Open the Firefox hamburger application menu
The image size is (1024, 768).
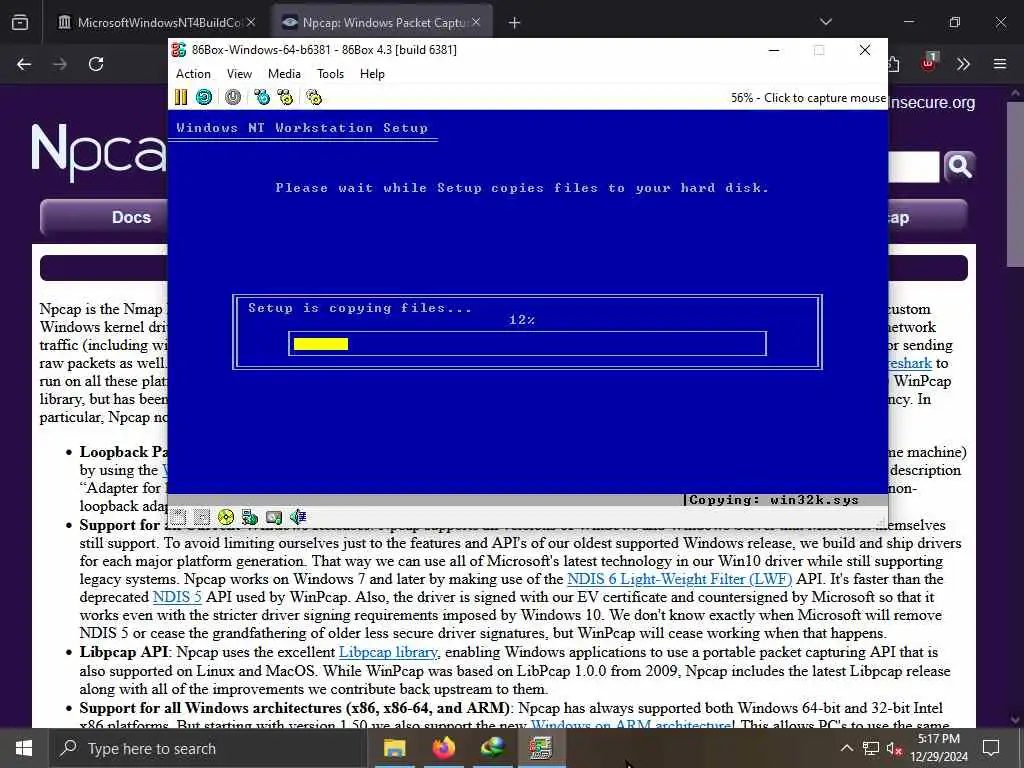[1000, 64]
